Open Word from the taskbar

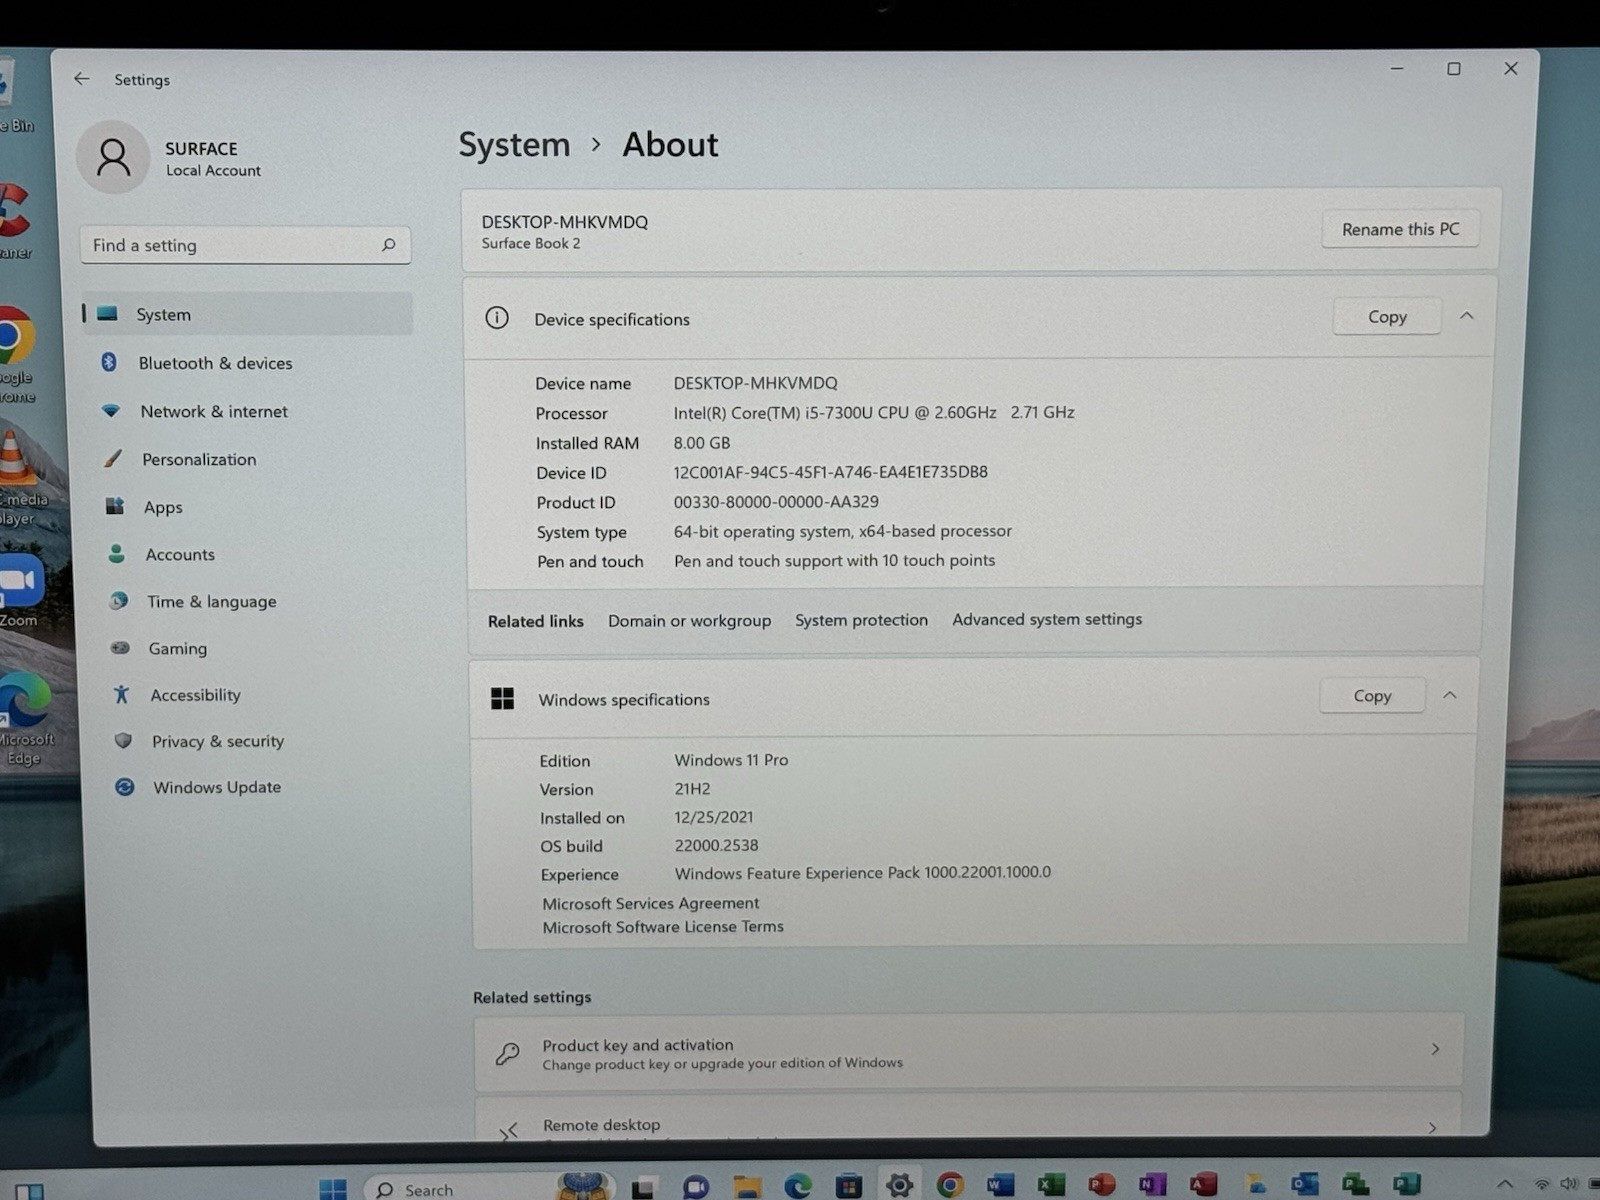click(x=1000, y=1185)
